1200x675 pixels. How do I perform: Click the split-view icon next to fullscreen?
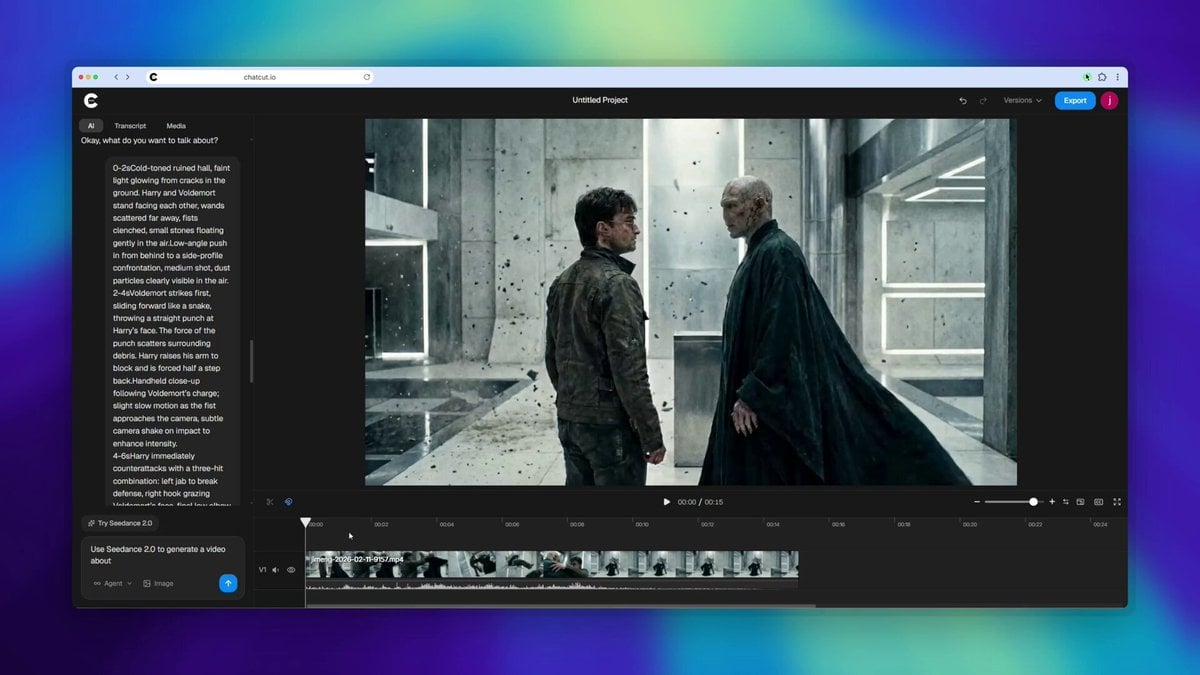point(1098,502)
